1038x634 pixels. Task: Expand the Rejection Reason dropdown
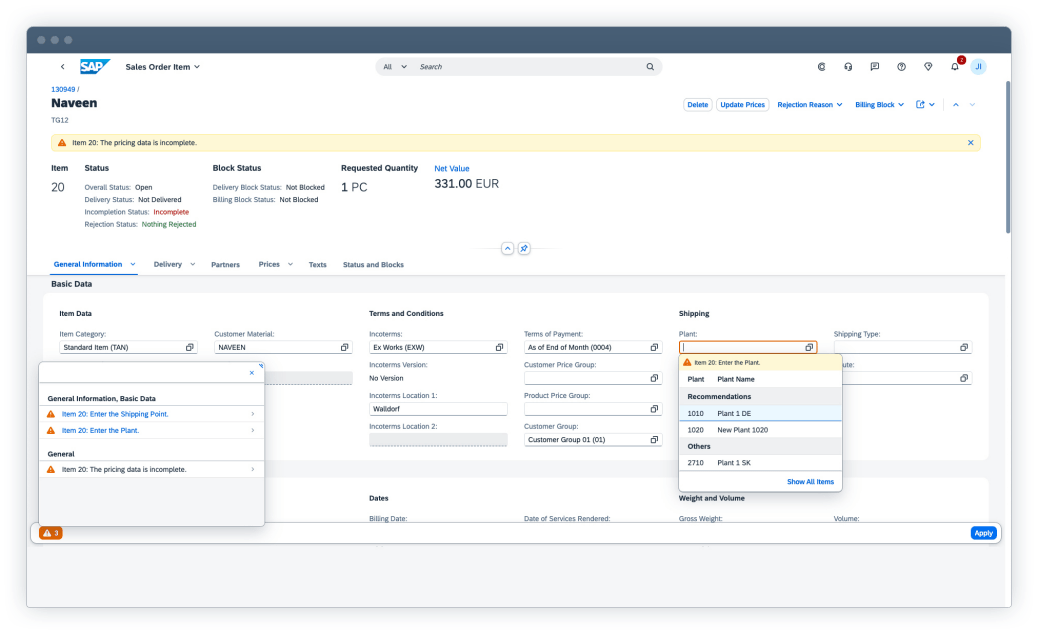(810, 104)
